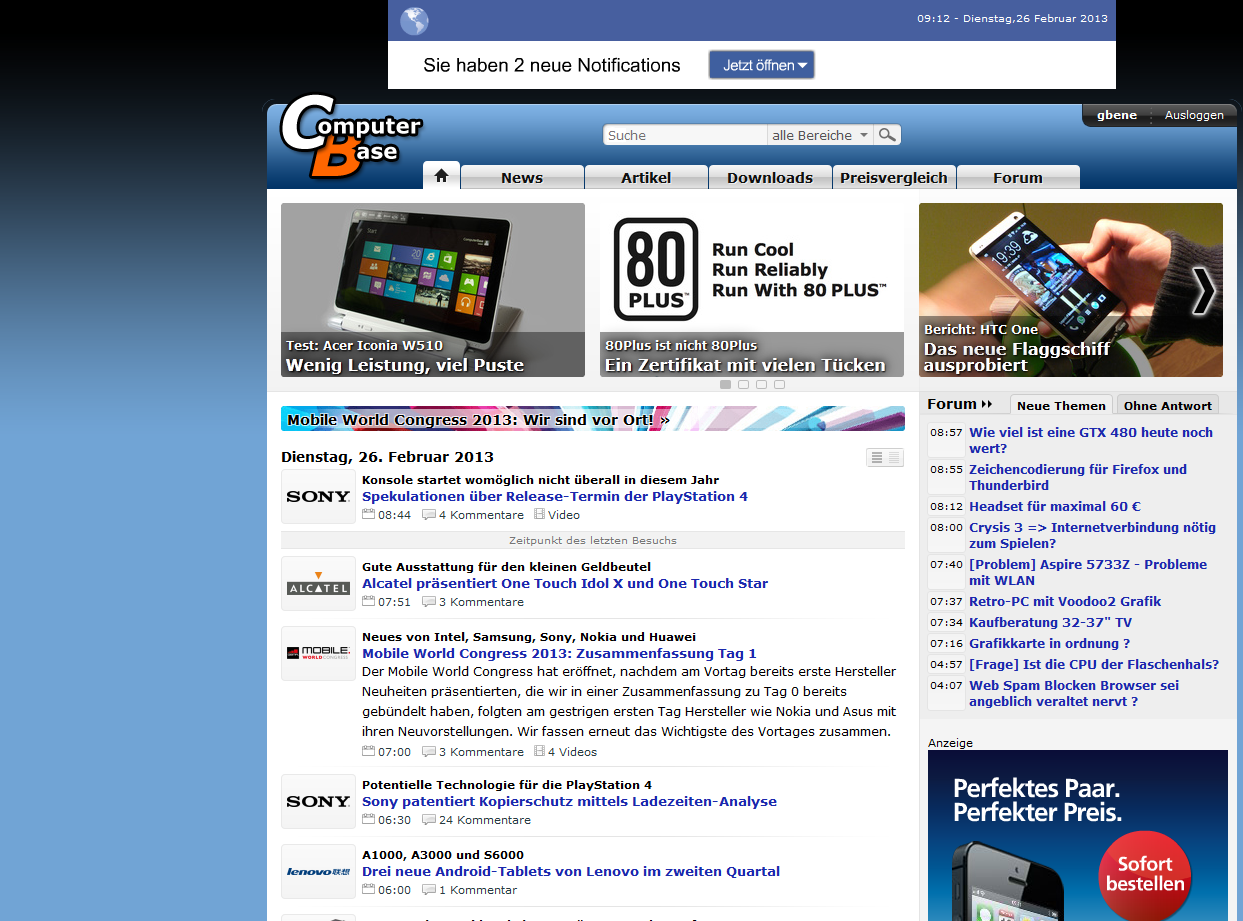Viewport: 1243px width, 921px height.
Task: Open thread Crysis 3 Internetverbindung nötig
Action: pos(1092,535)
